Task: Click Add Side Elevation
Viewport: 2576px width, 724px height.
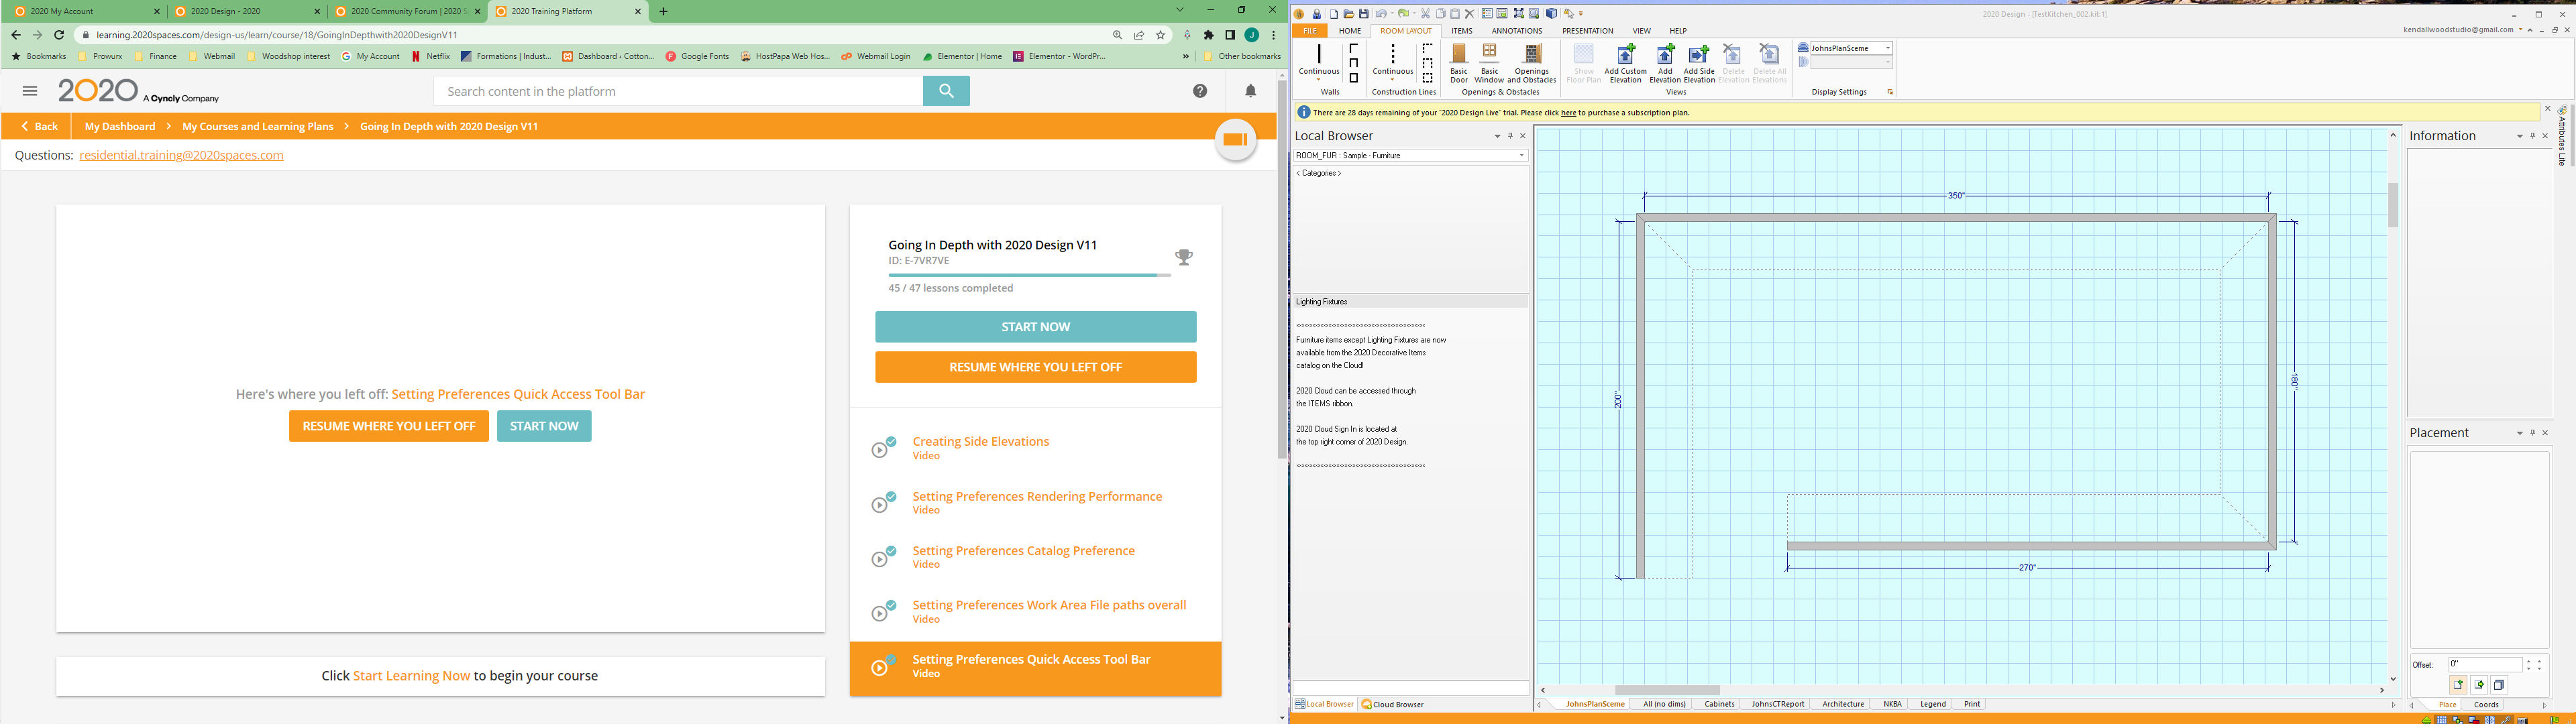Action: click(1699, 63)
